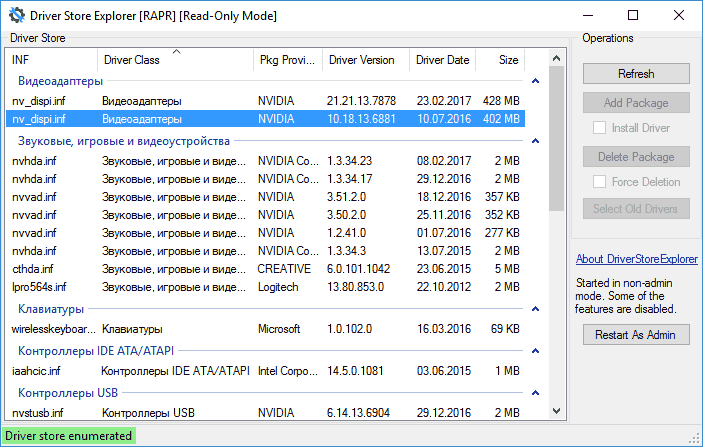Screen dimensions: 703x447
Task: Collapse Контроллеры IDE ATA/ATAPI group
Action: tap(535, 351)
